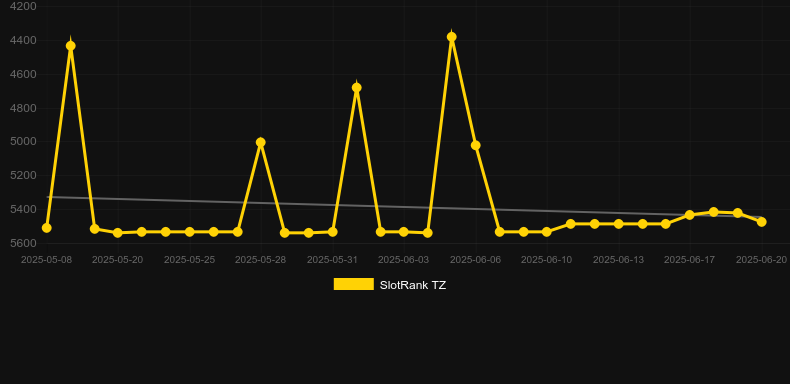
Task: Click the 5200 y-axis label
Action: [23, 175]
